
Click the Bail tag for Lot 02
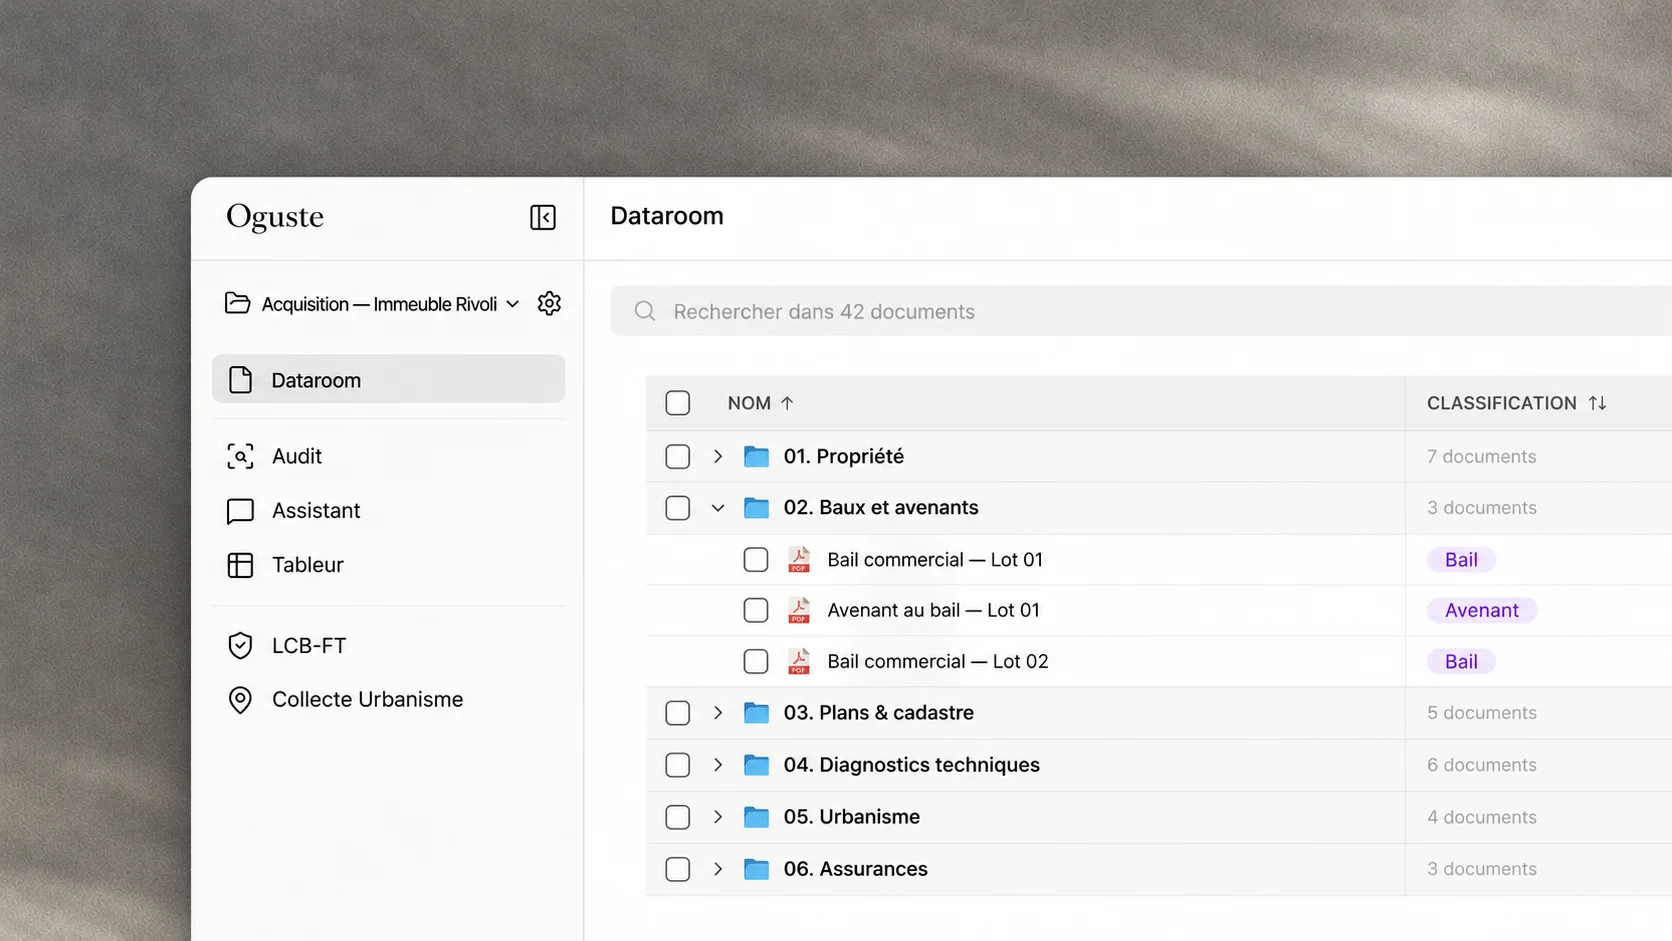(1461, 662)
